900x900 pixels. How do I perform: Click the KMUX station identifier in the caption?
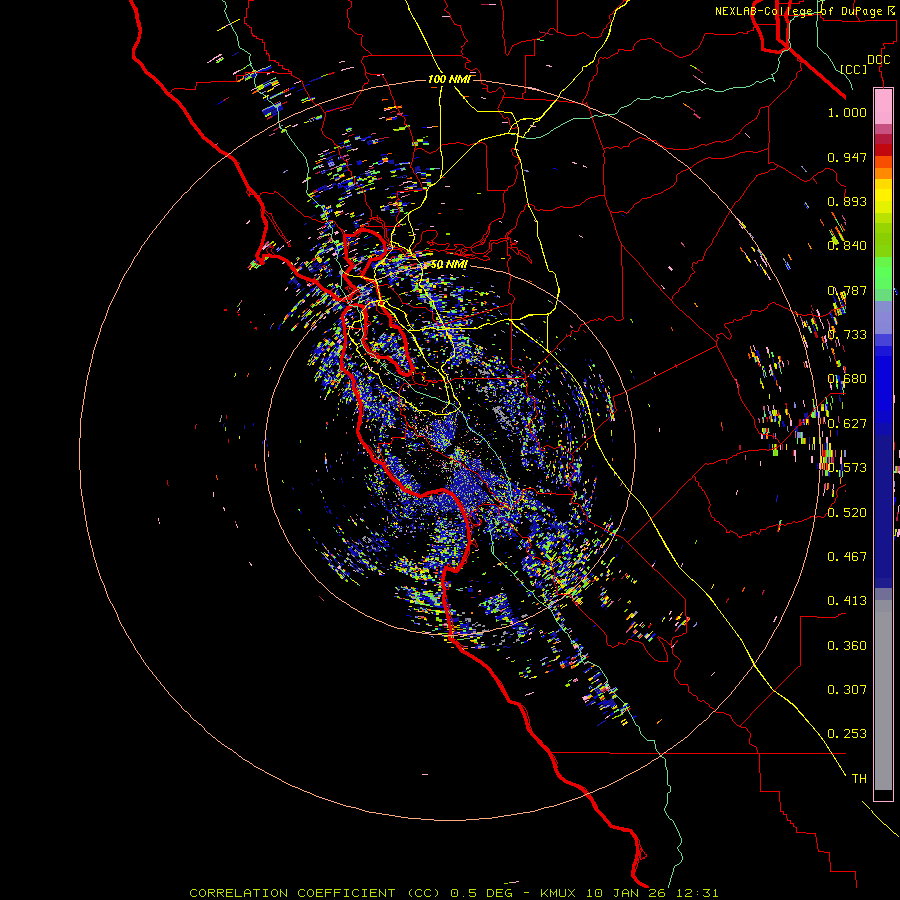[558, 893]
